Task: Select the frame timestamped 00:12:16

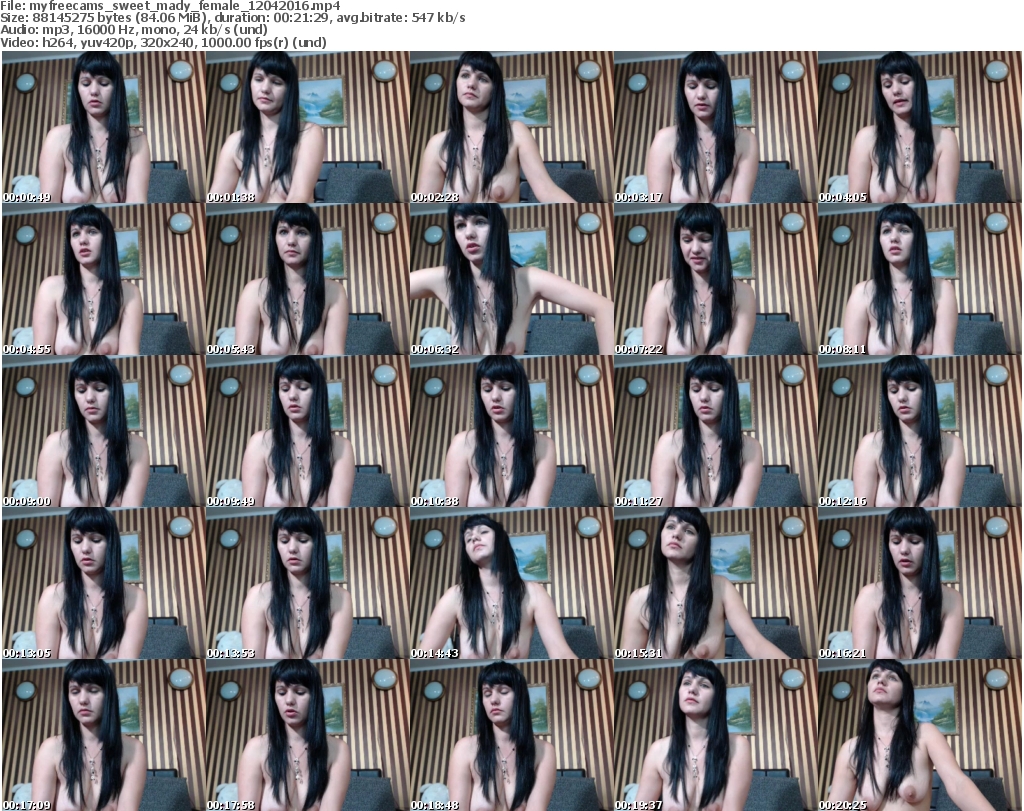Action: (919, 432)
